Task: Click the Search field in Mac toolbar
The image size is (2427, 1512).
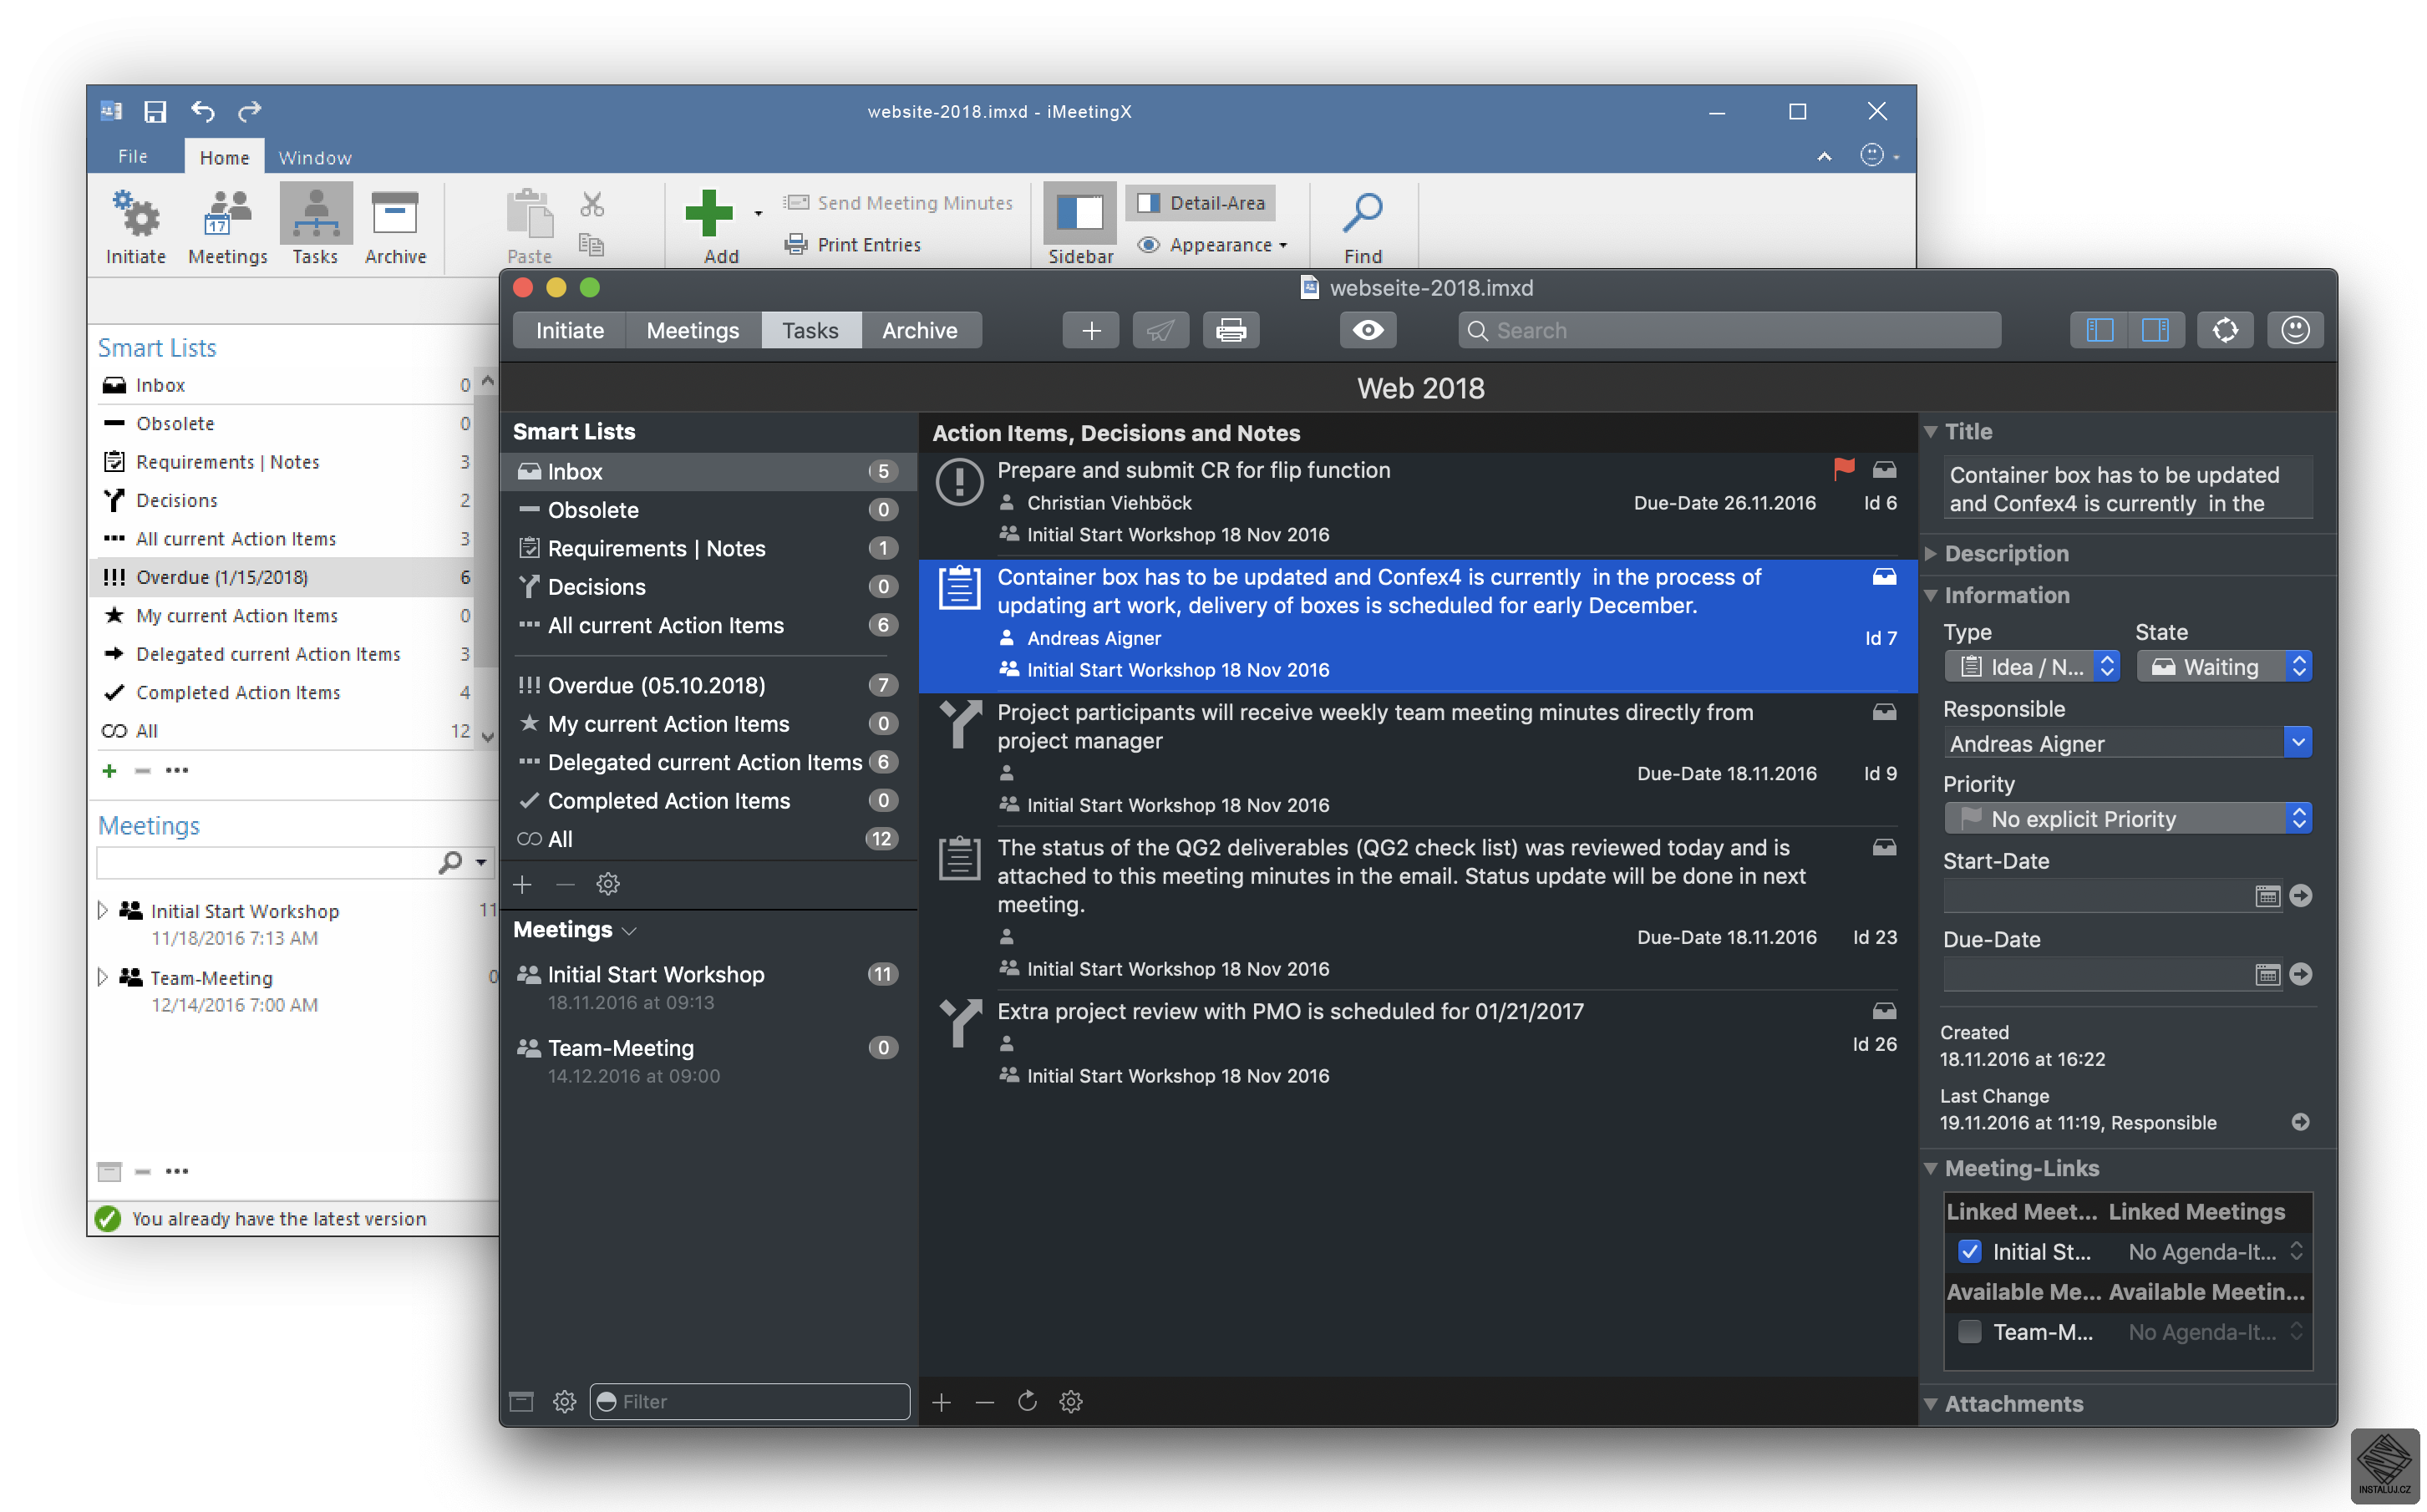Action: click(x=1729, y=330)
